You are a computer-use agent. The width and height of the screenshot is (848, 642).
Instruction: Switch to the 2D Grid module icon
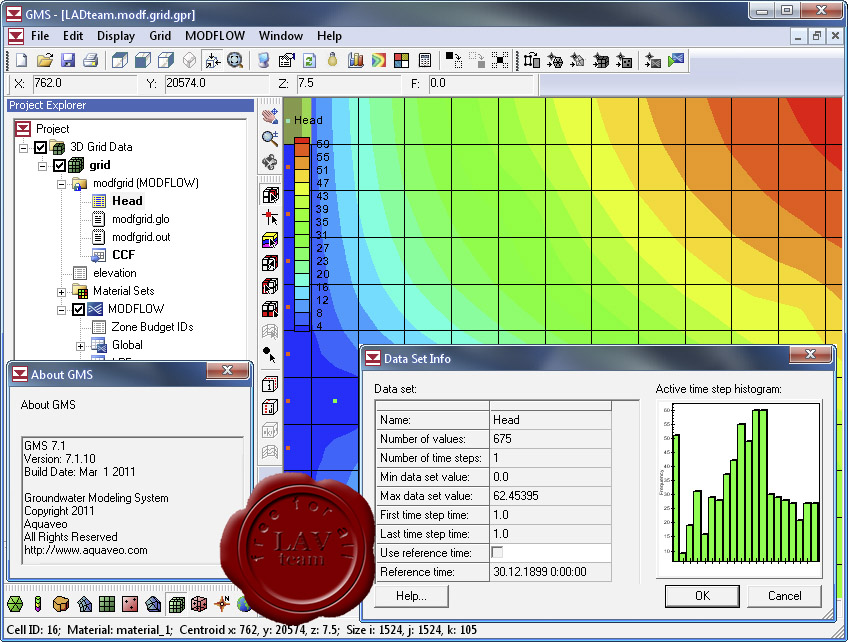(x=107, y=604)
